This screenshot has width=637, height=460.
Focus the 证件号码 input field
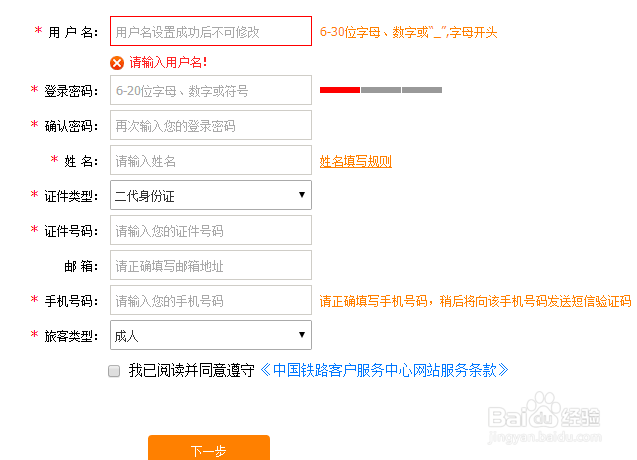[x=211, y=230]
